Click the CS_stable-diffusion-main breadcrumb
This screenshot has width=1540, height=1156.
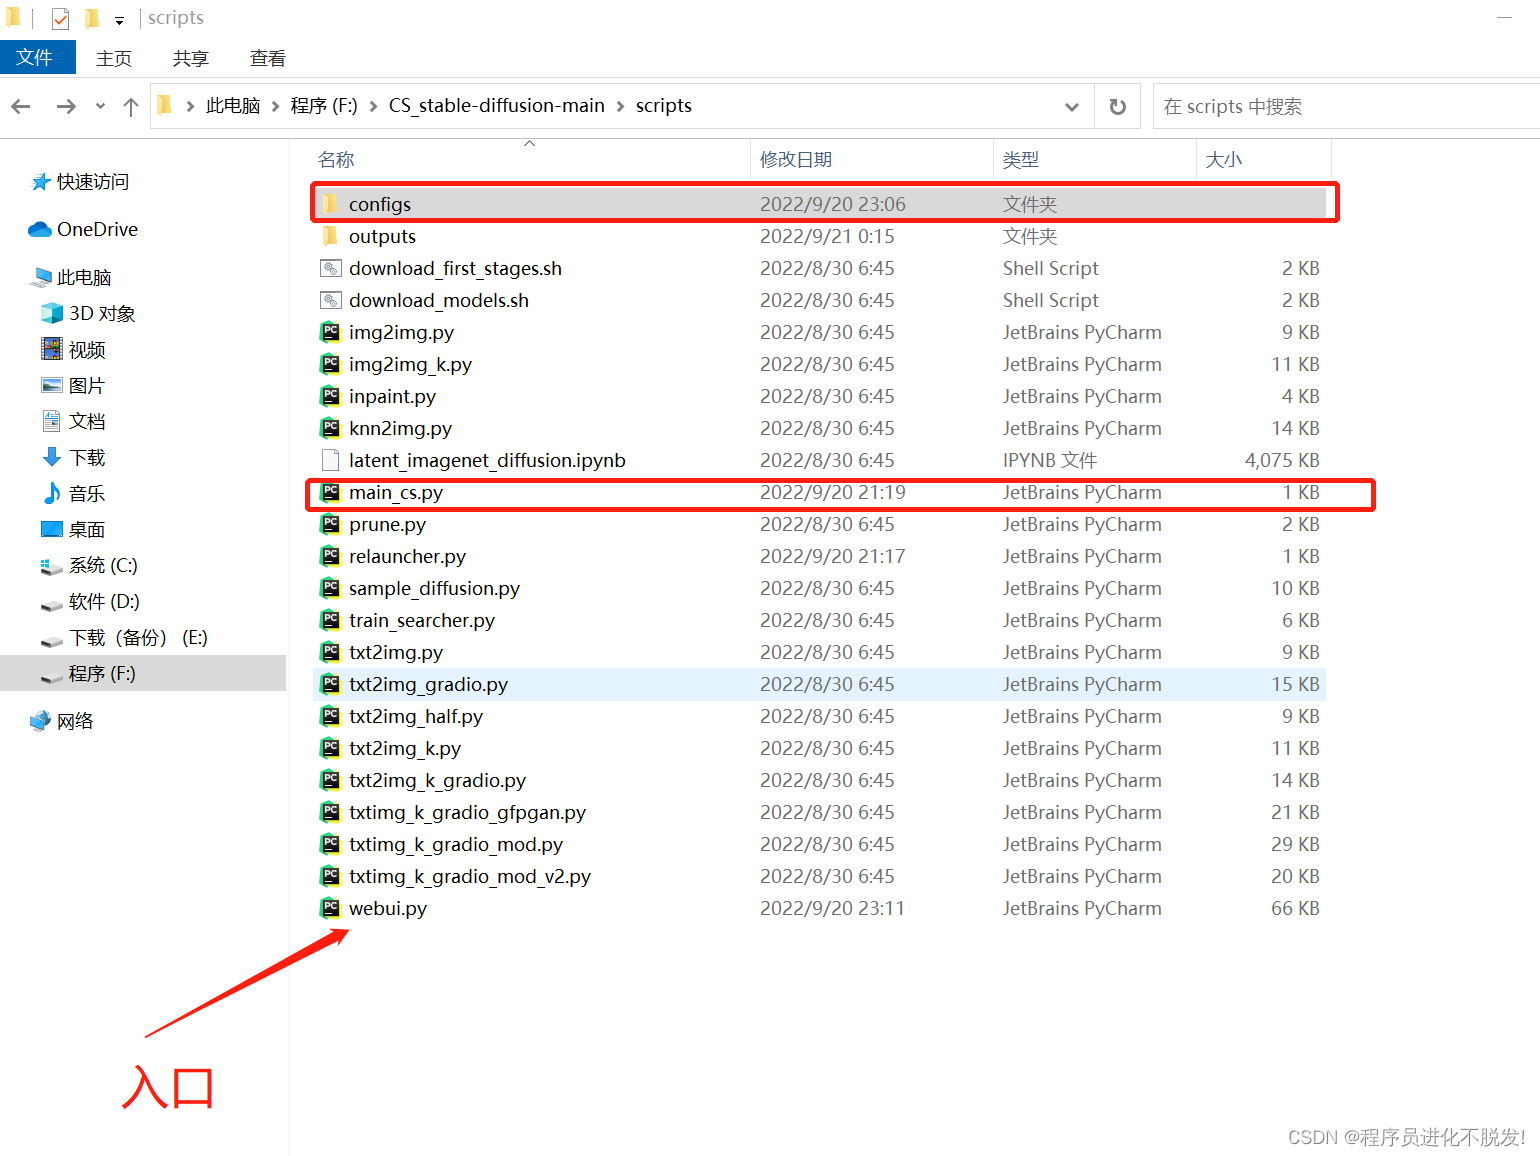[x=497, y=106]
